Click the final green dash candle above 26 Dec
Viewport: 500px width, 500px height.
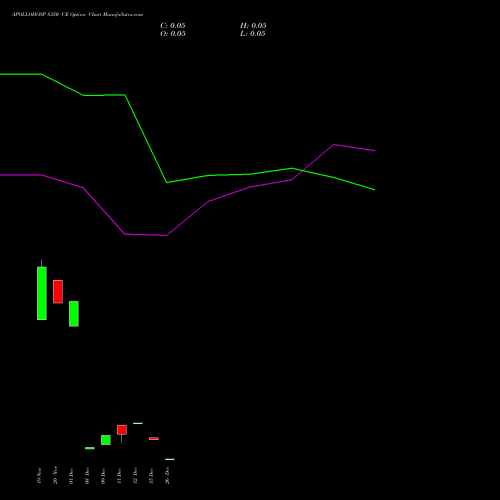click(170, 459)
